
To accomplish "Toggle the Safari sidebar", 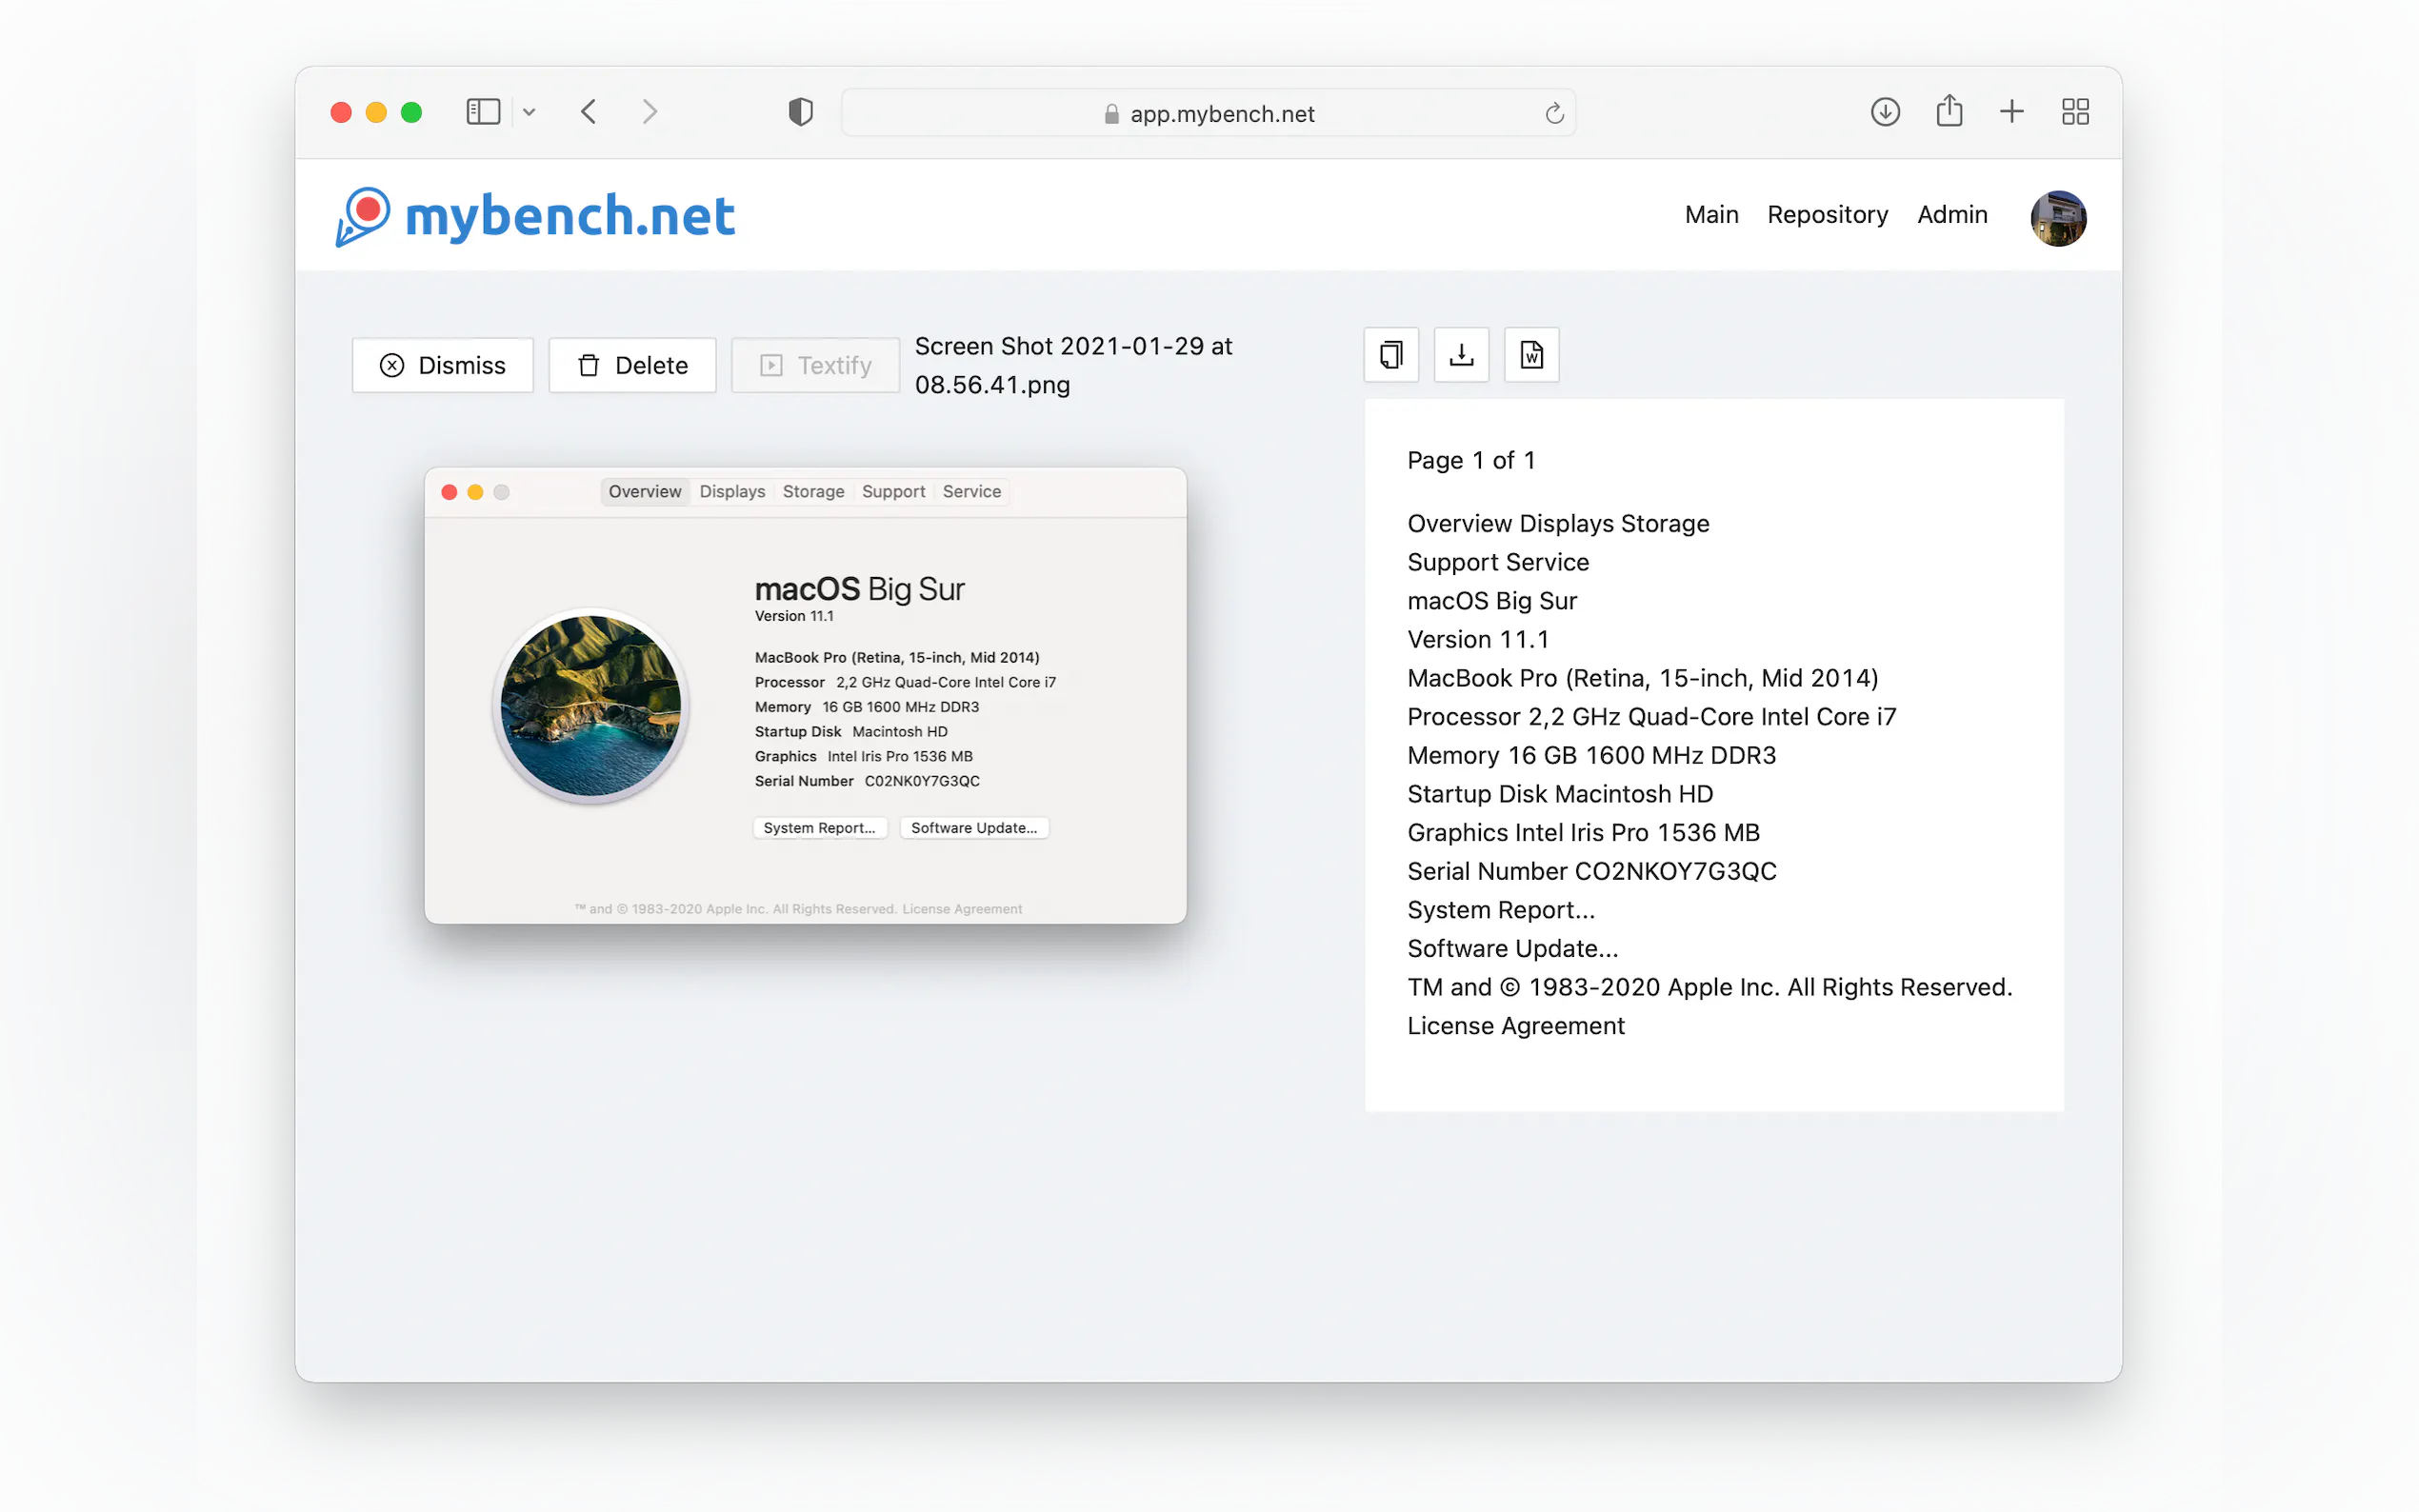I will 483,112.
